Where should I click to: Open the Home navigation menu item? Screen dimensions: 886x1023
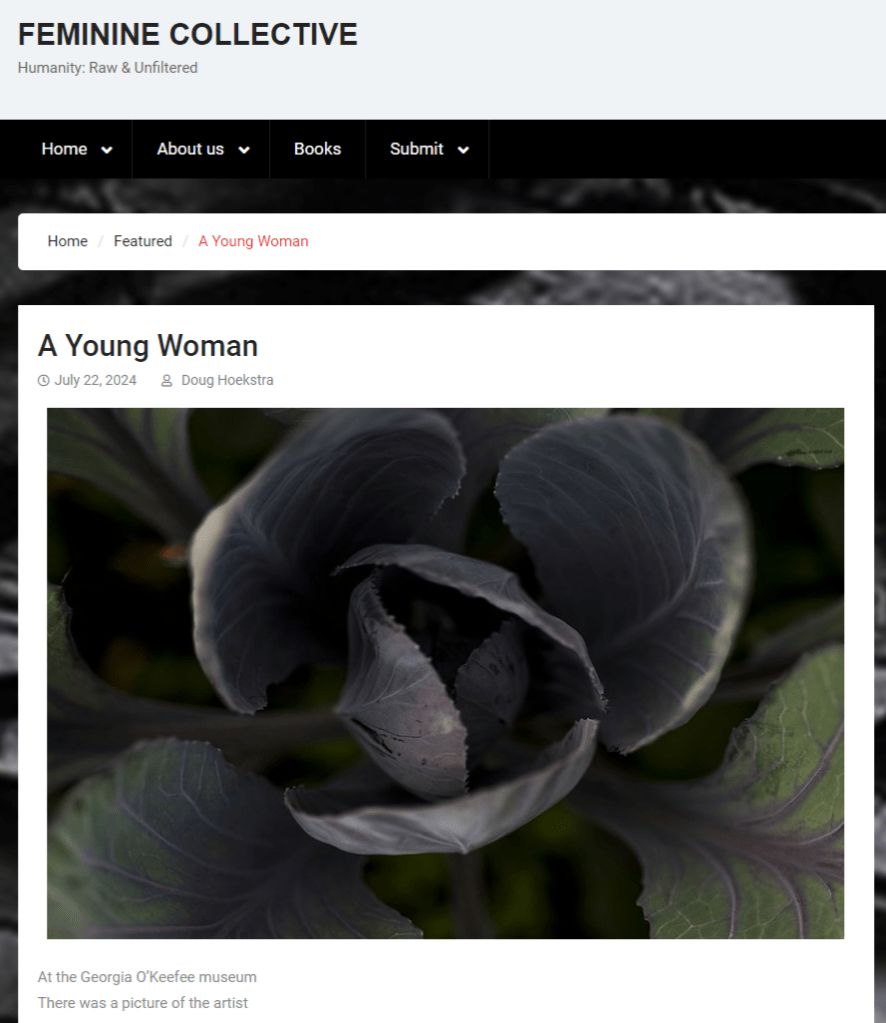point(65,149)
